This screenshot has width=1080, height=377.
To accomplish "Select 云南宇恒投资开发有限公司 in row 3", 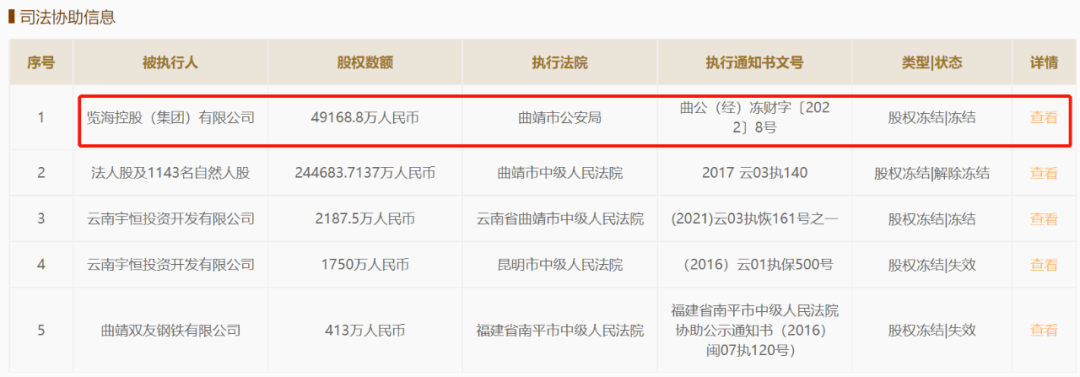I will (170, 220).
